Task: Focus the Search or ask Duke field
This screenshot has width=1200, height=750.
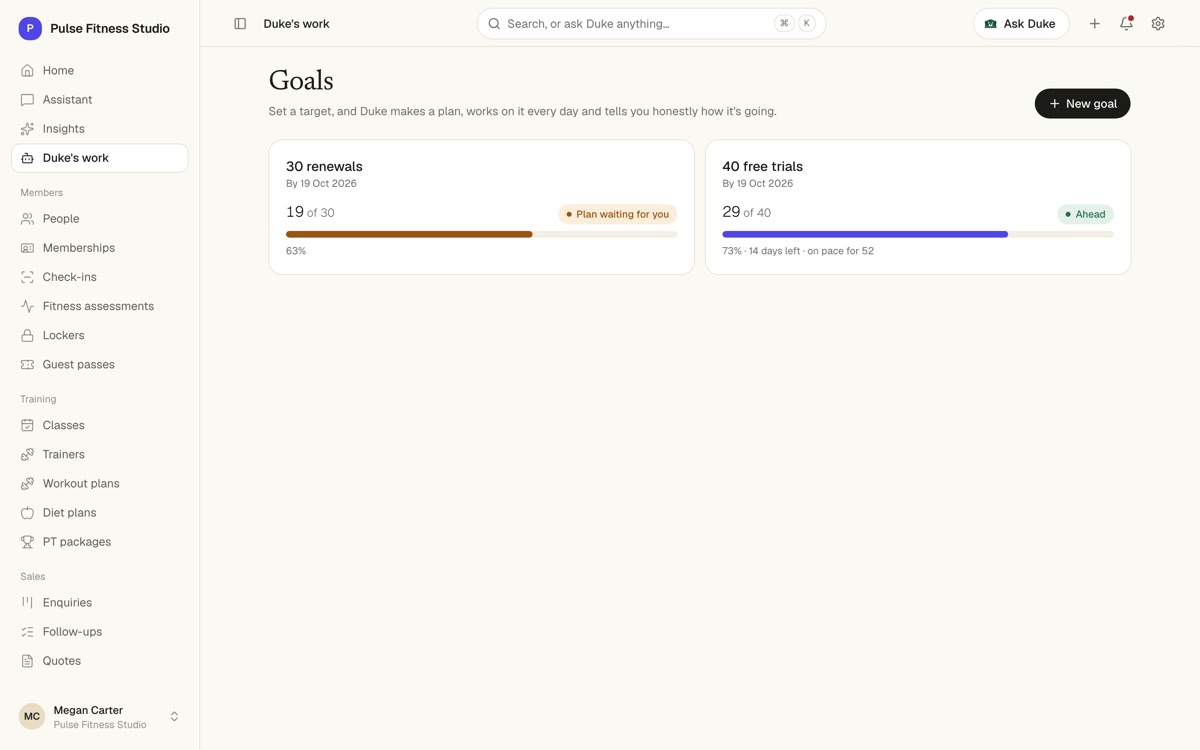Action: [651, 24]
